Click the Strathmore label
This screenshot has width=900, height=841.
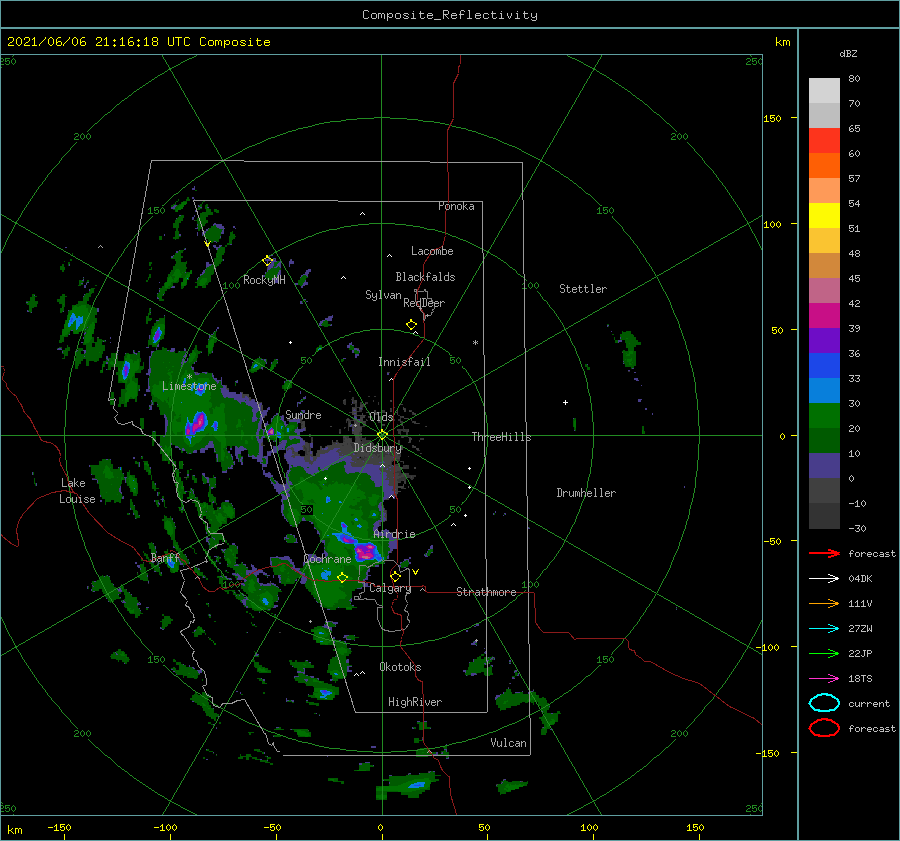pyautogui.click(x=486, y=592)
